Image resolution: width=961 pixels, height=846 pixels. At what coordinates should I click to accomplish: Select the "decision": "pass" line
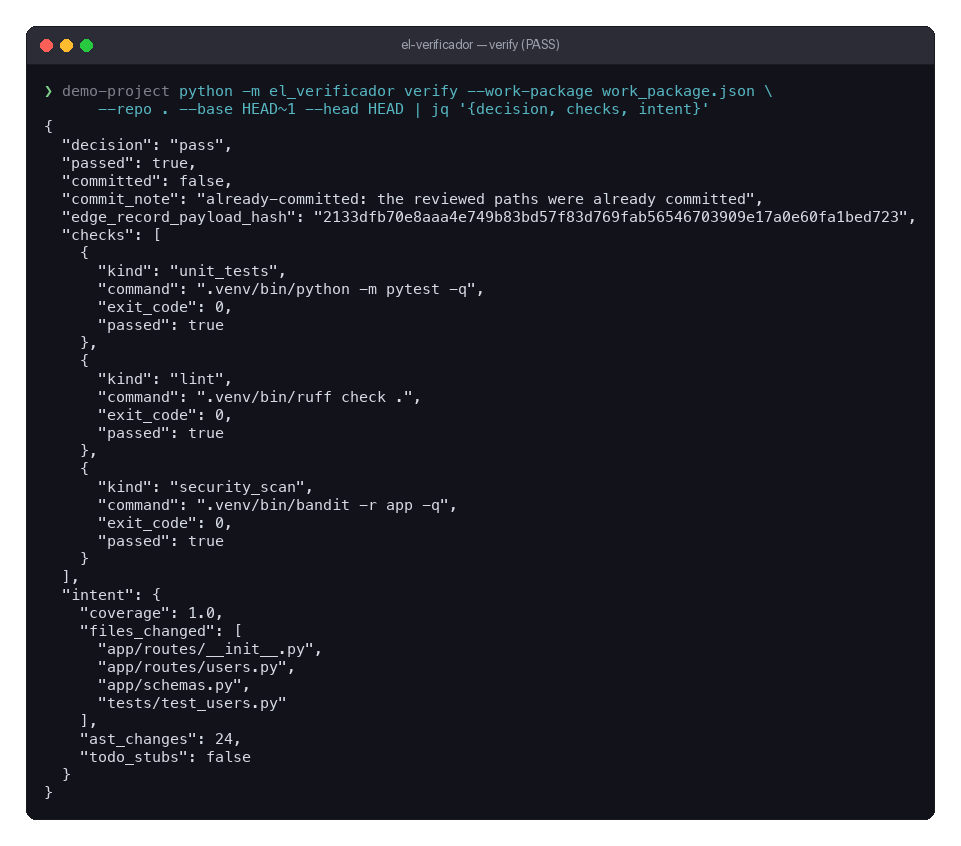[147, 145]
